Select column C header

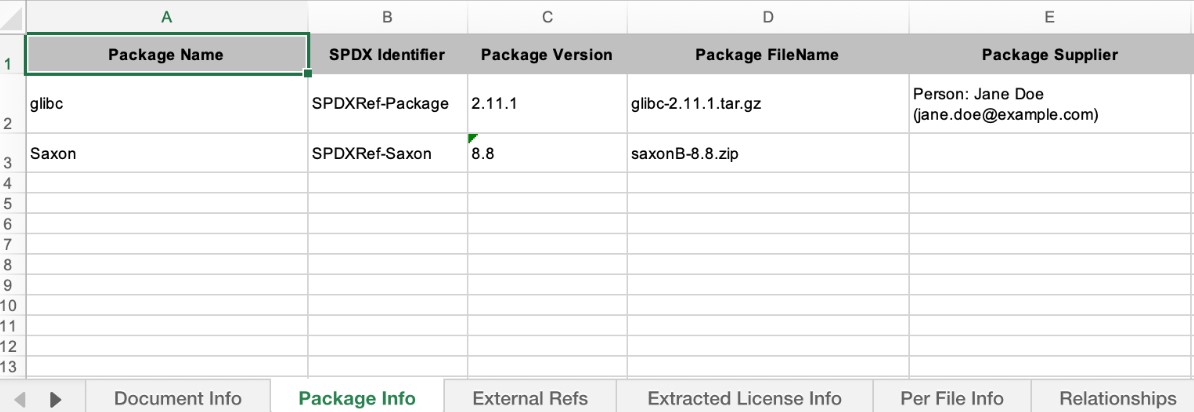coord(547,17)
